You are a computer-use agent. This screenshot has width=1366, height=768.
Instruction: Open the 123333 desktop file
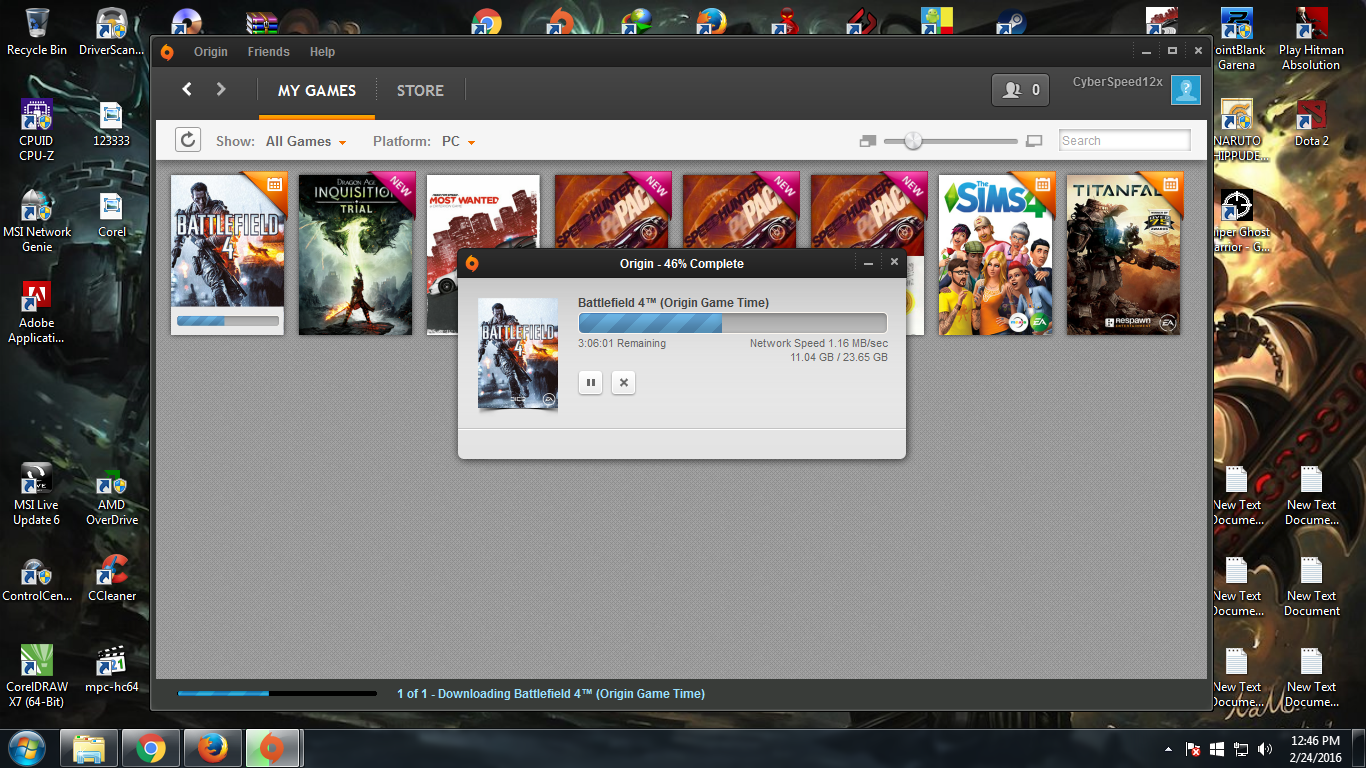pos(111,124)
